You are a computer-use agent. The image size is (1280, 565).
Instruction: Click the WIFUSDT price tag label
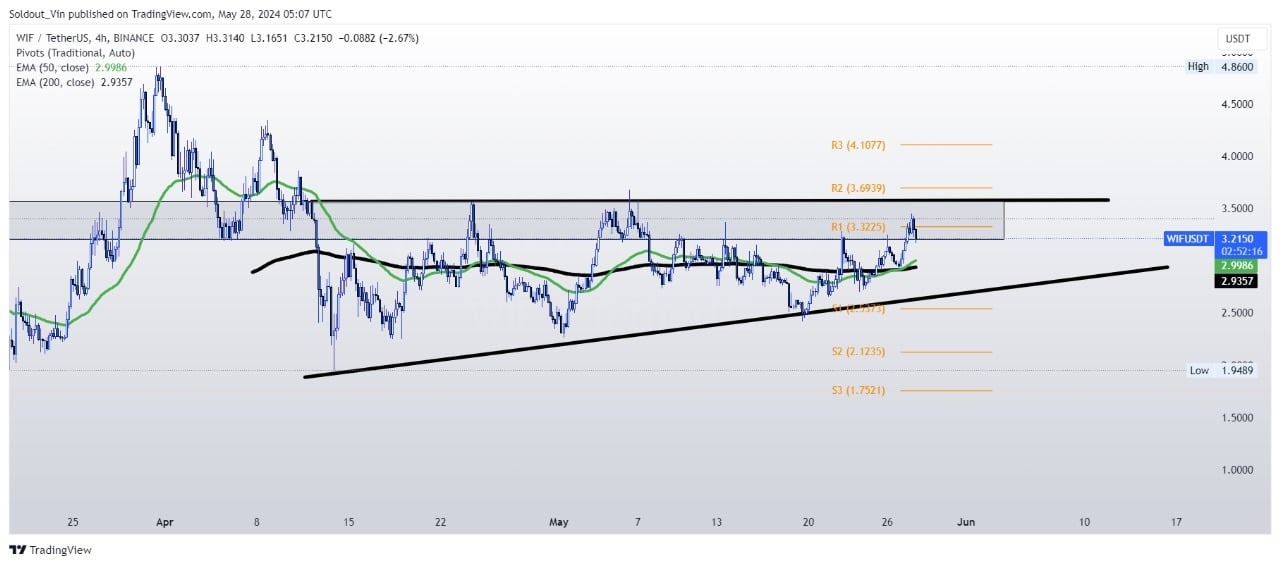tap(1188, 239)
